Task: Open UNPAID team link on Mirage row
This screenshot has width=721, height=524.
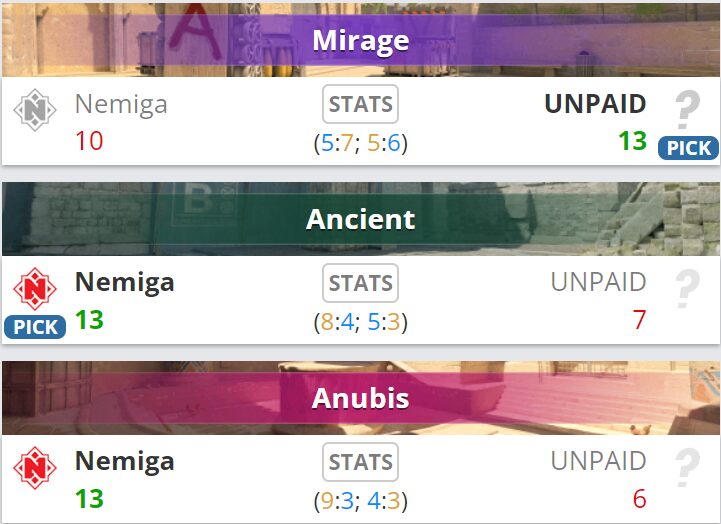Action: pyautogui.click(x=595, y=104)
